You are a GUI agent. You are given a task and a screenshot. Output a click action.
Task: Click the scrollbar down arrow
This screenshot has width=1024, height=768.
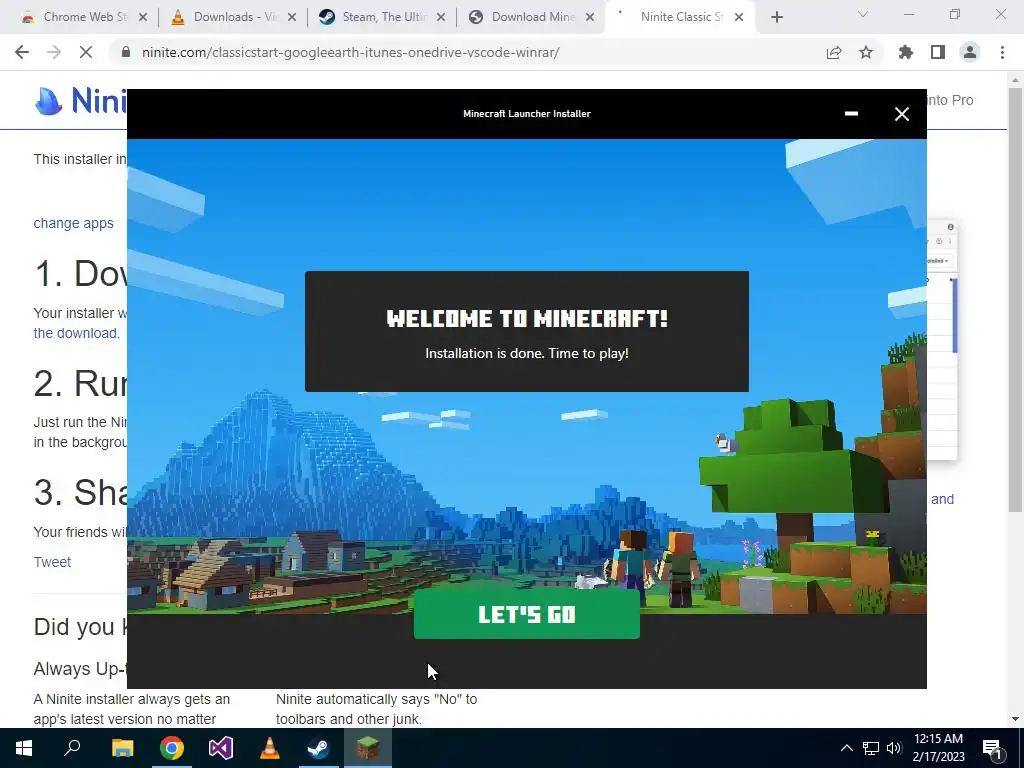(x=1016, y=720)
